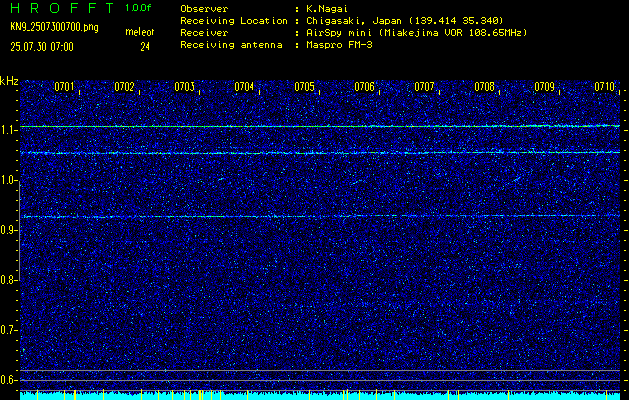Select the file name KN9_2507300700.png
629x400 pixels.
pos(54,28)
